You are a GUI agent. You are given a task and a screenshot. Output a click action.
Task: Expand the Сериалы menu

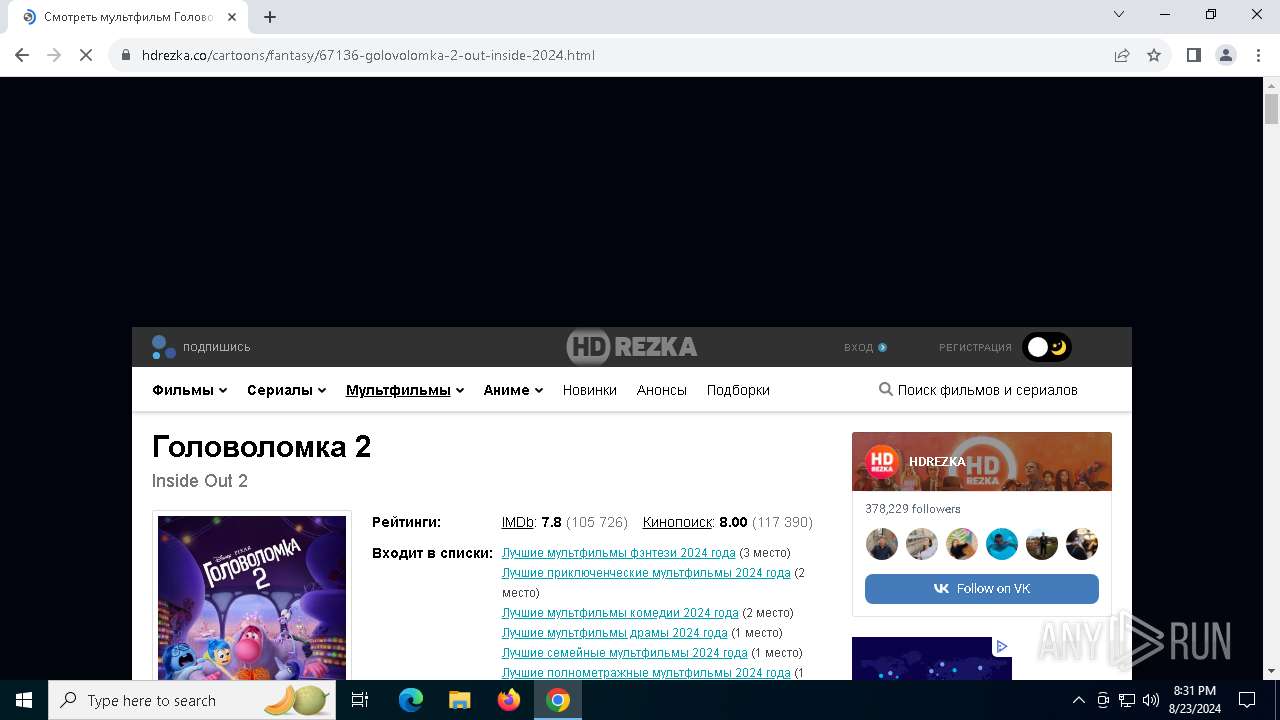pyautogui.click(x=286, y=390)
